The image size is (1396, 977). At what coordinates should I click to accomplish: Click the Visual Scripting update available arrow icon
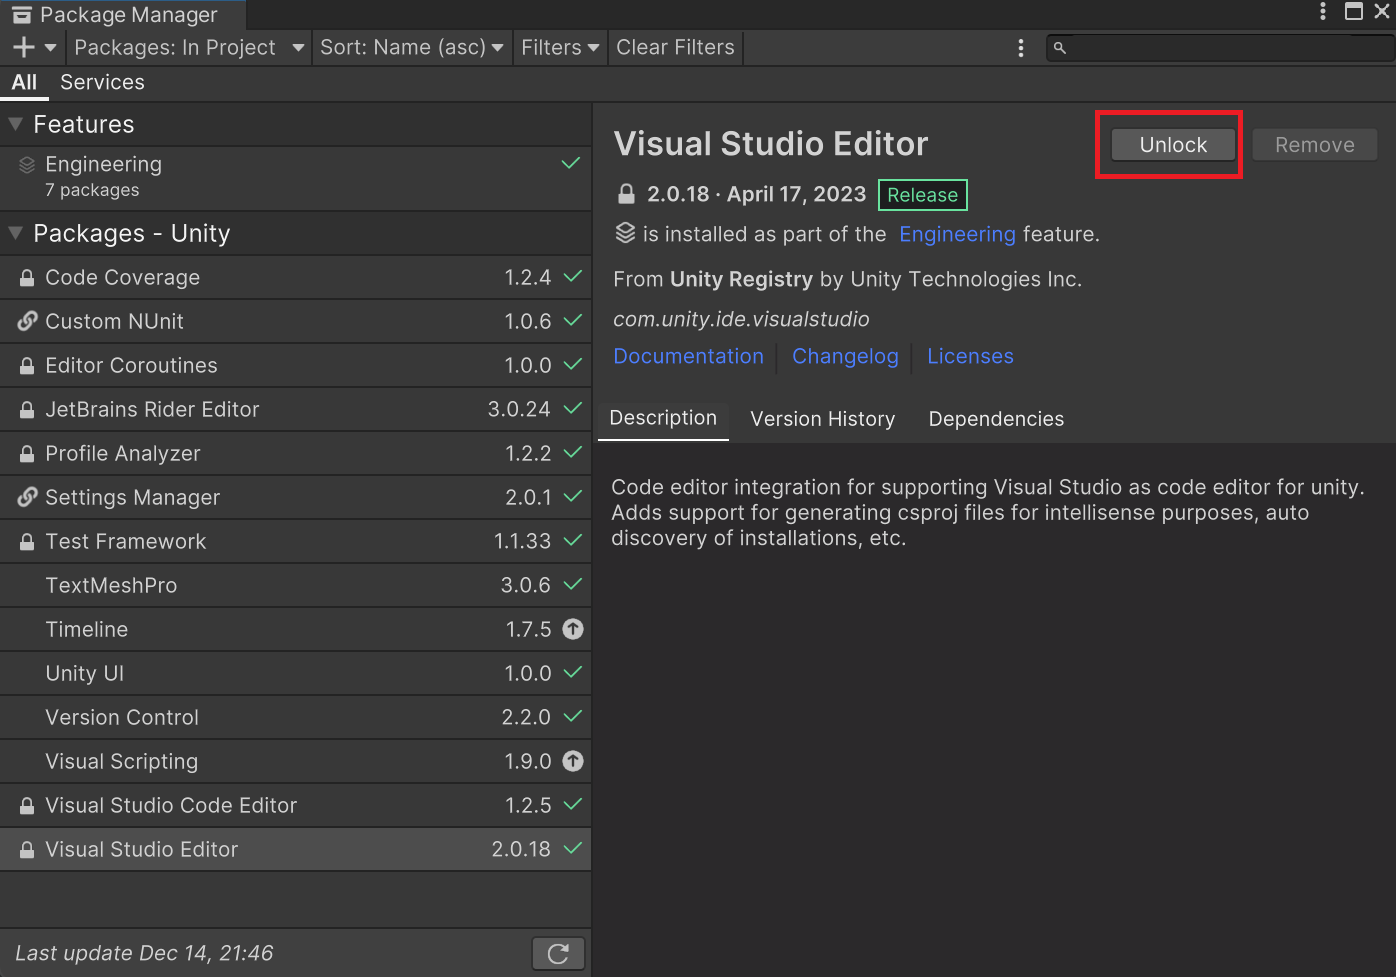[573, 761]
